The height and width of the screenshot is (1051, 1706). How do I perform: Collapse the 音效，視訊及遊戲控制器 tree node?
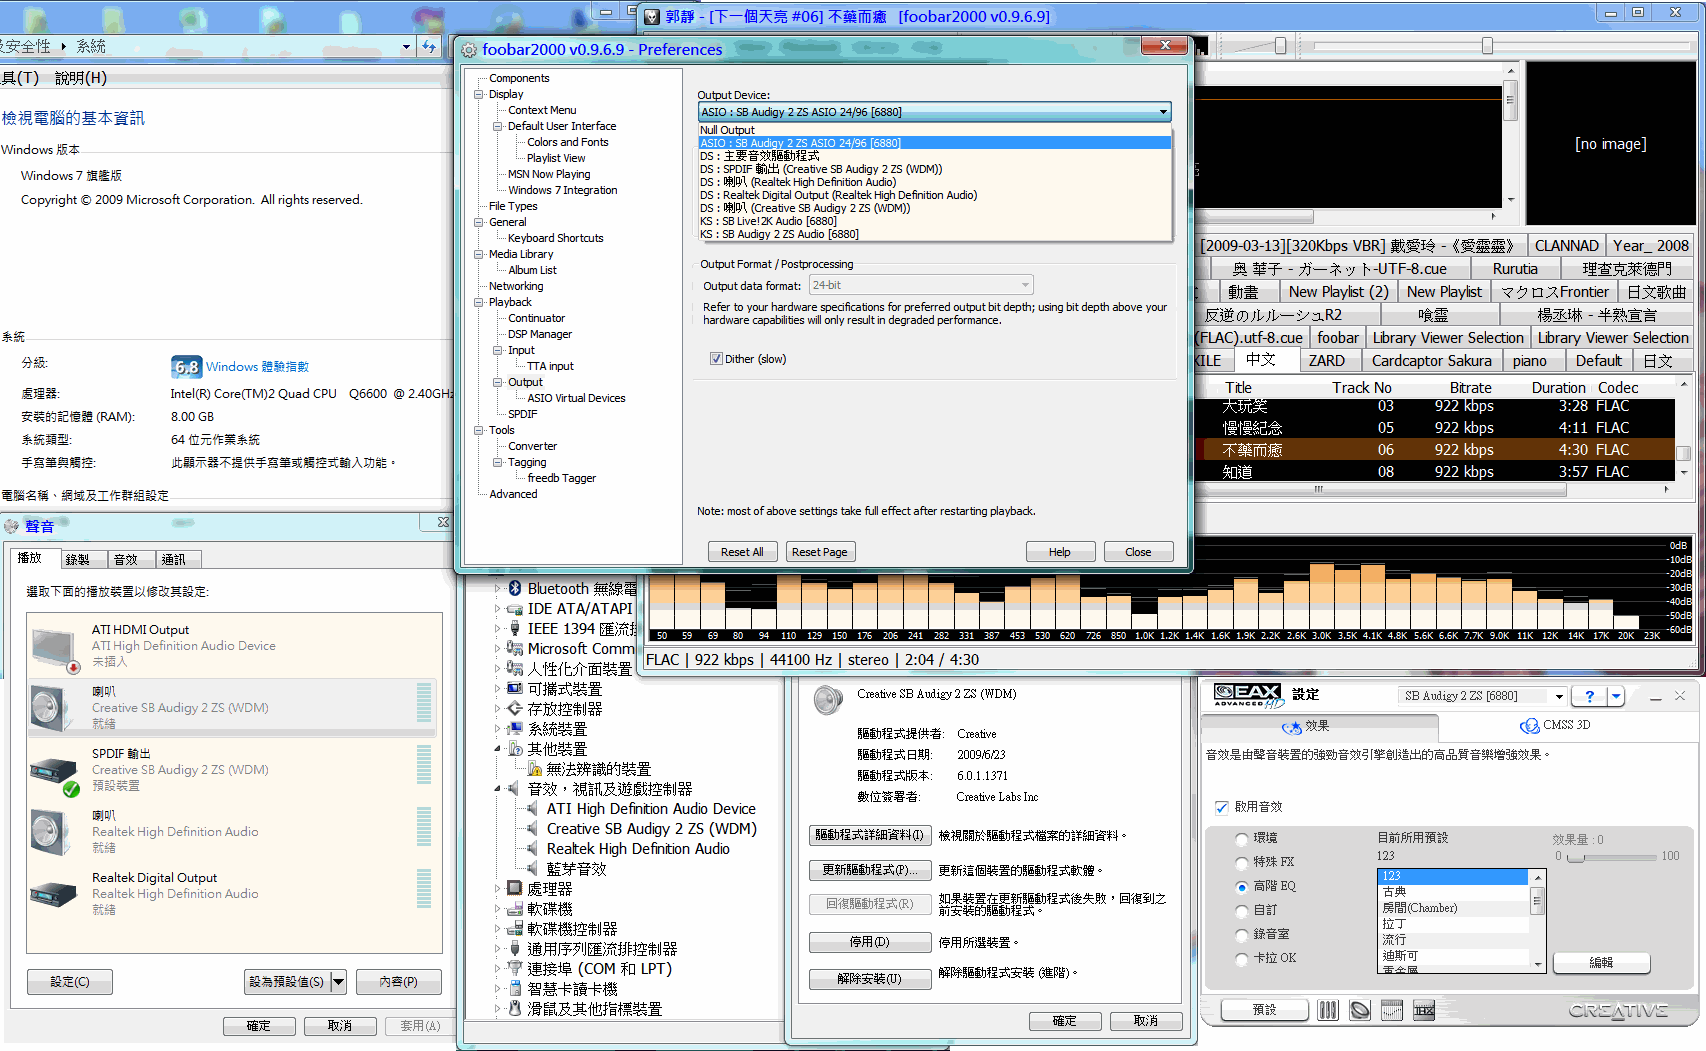497,789
